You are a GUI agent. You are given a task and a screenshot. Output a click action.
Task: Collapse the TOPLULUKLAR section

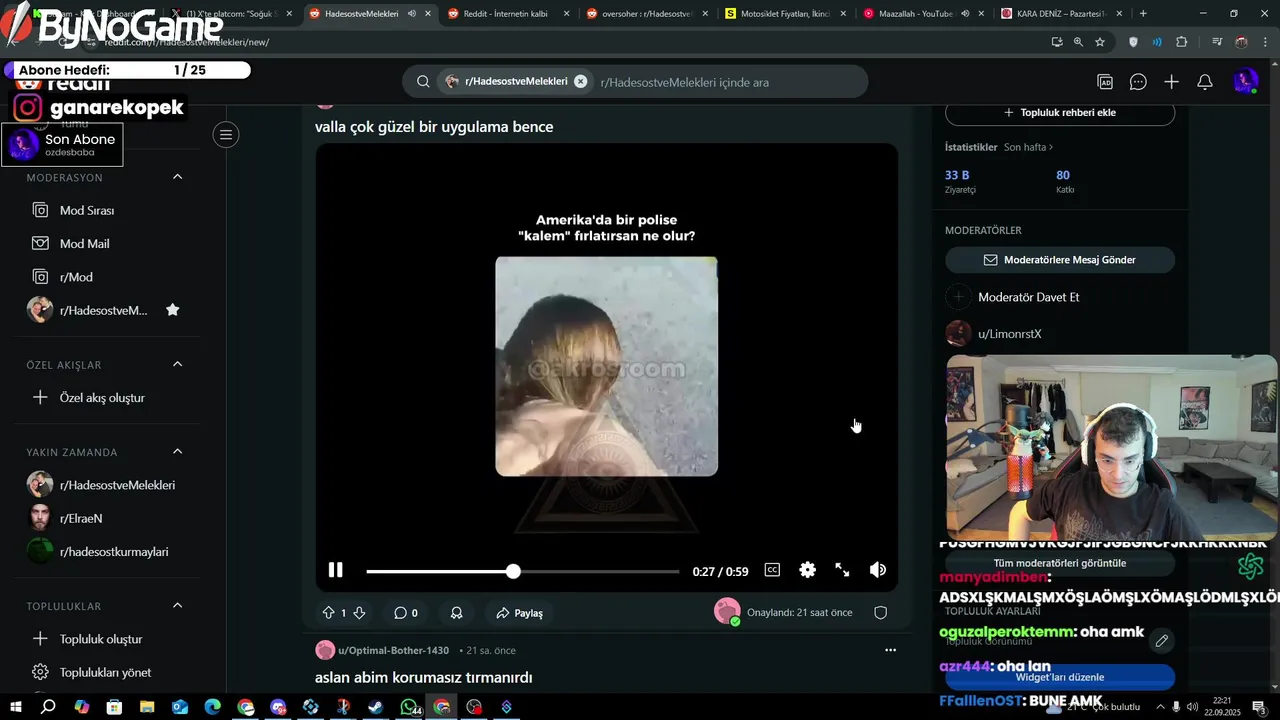[177, 605]
